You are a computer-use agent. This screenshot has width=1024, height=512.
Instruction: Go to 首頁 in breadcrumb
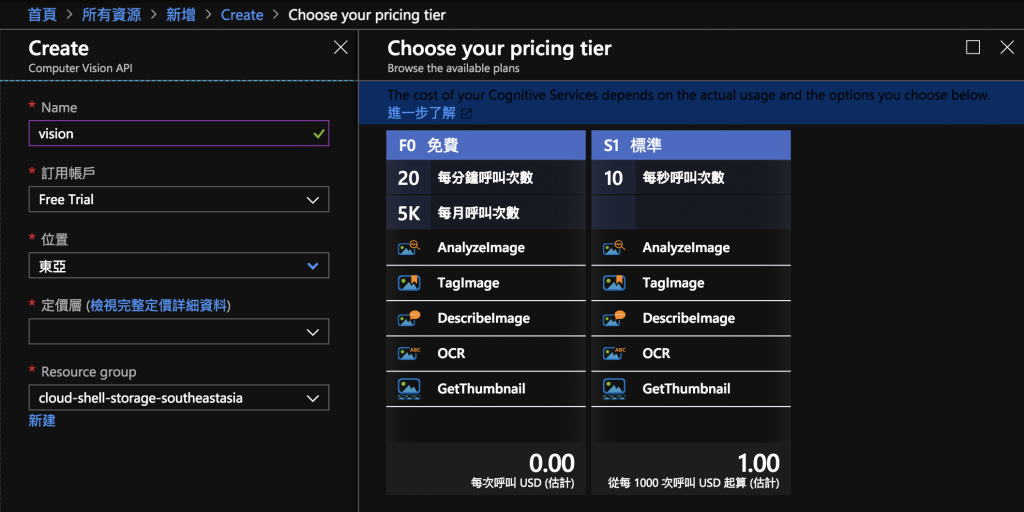point(42,14)
